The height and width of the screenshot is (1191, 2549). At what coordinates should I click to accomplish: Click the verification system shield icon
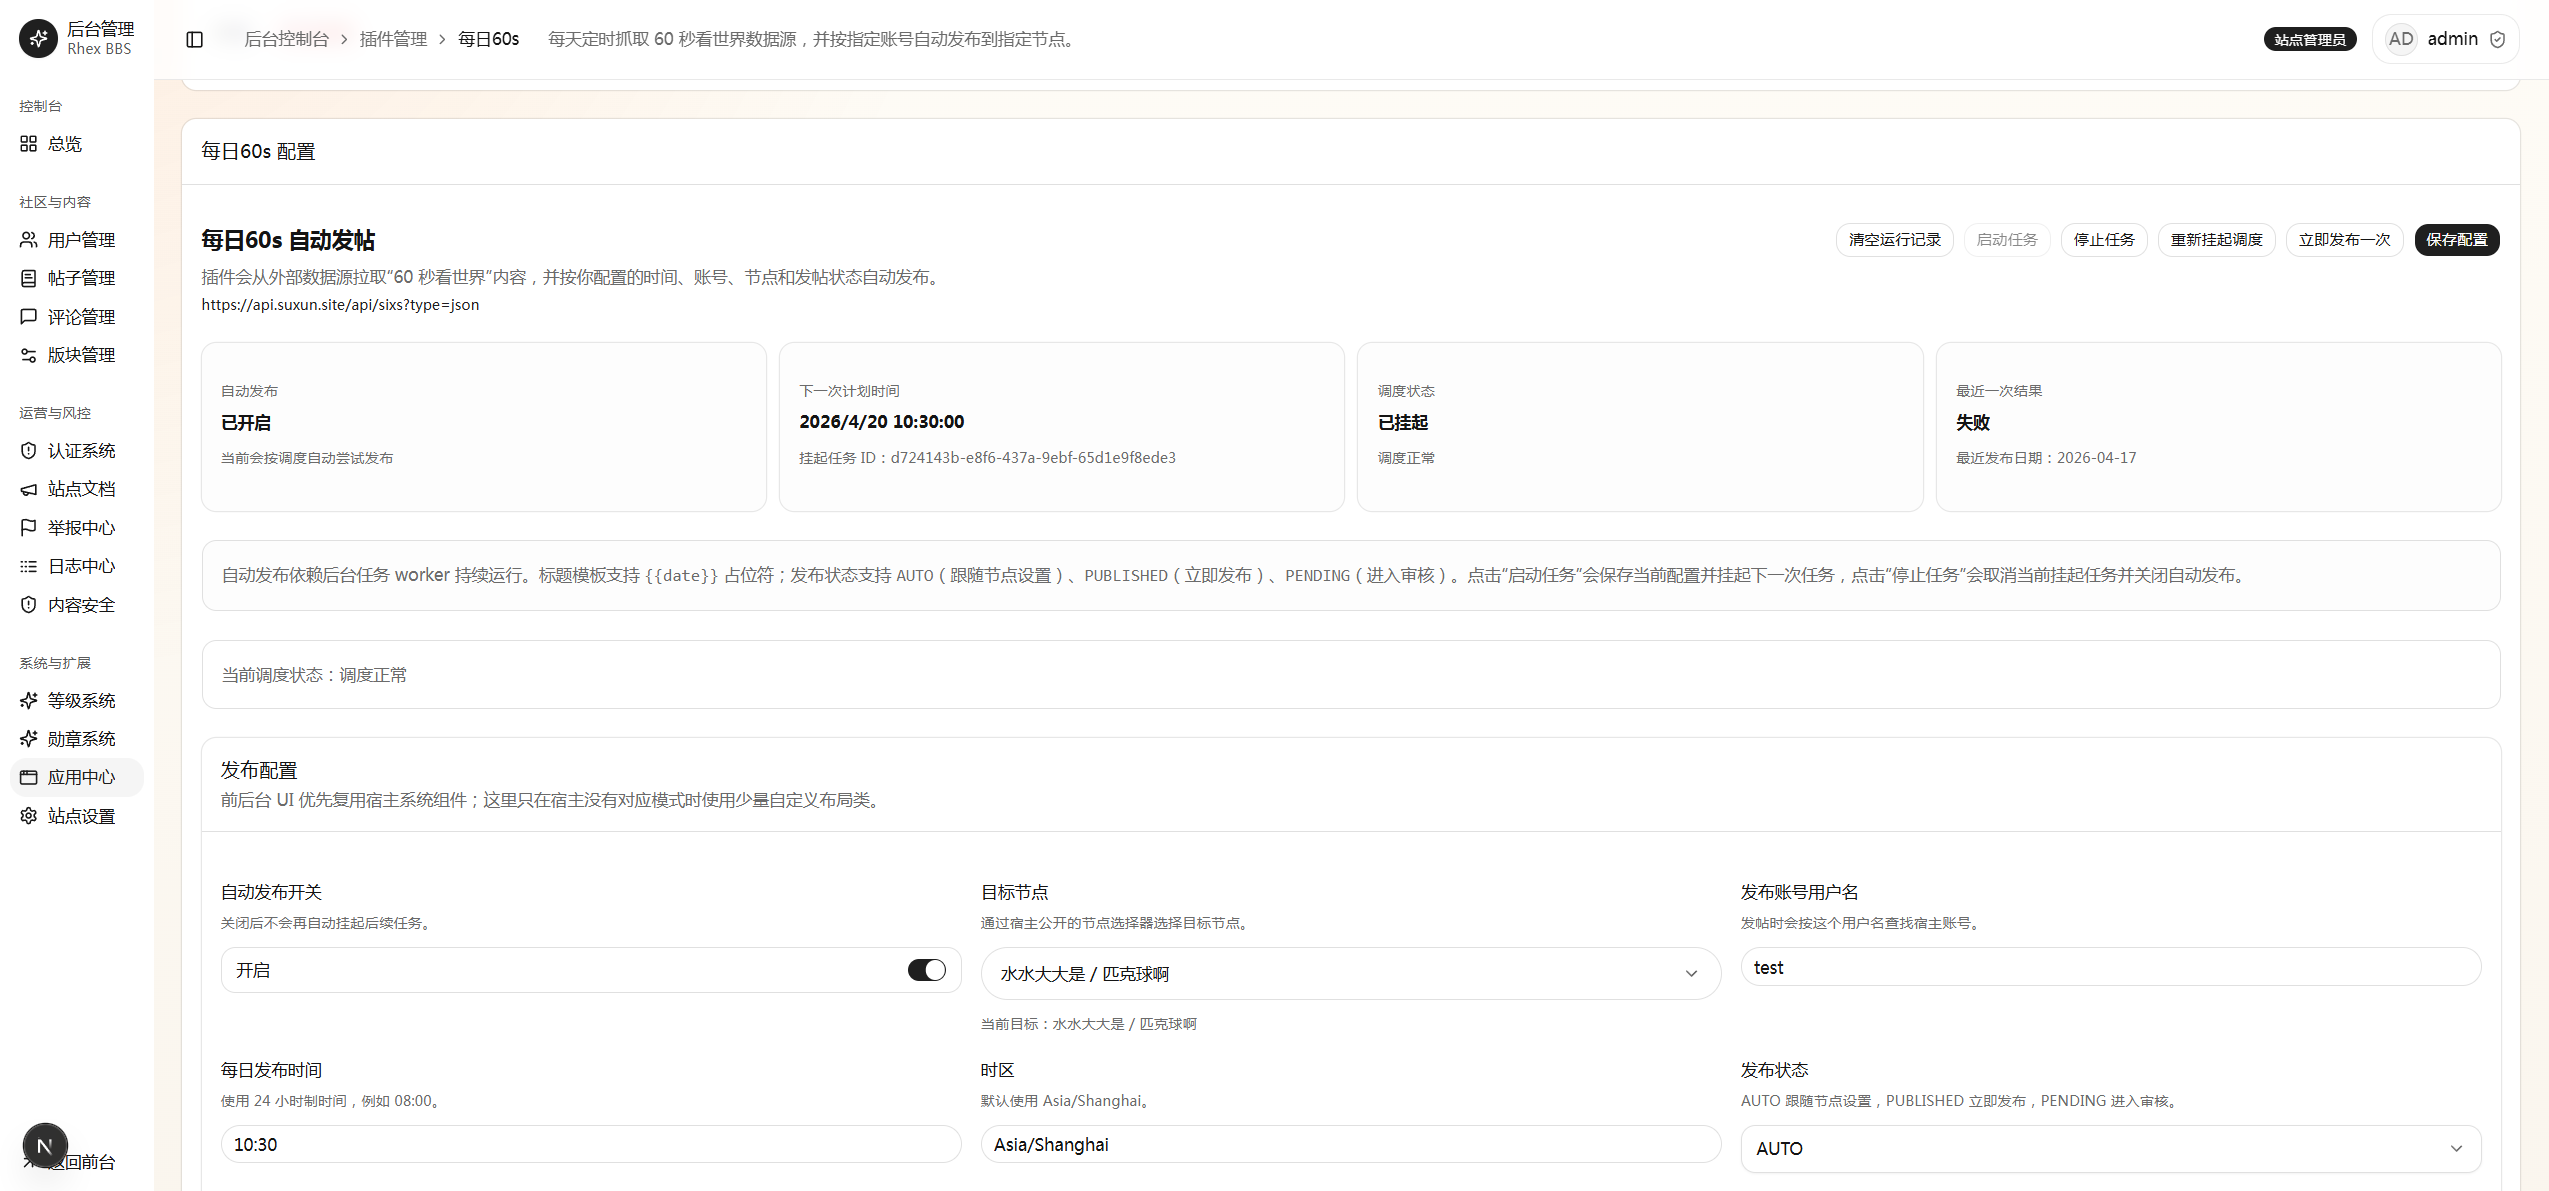click(x=28, y=451)
